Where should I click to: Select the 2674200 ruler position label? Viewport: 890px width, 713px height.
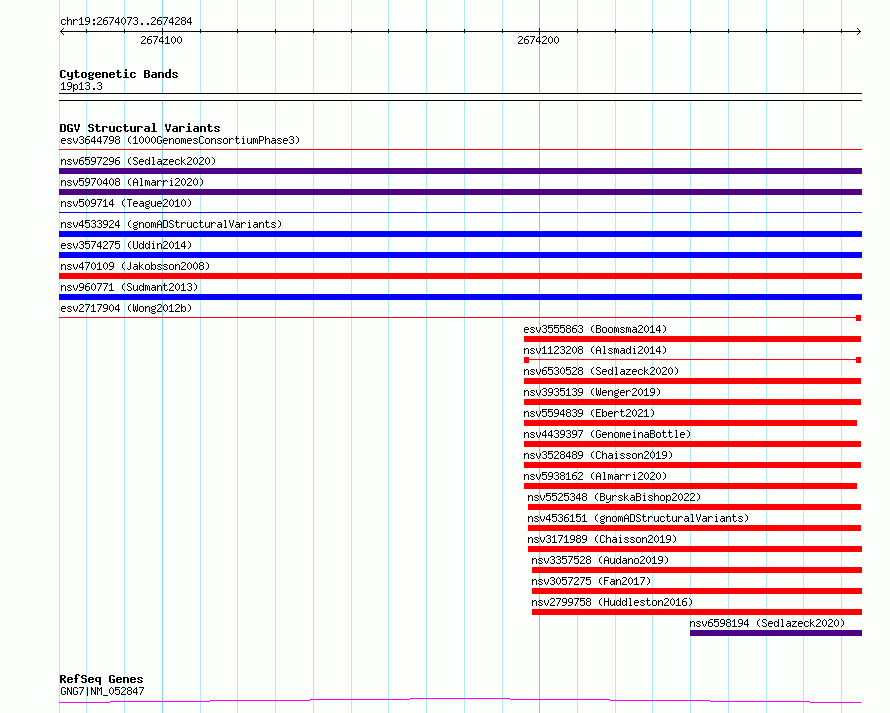click(538, 40)
